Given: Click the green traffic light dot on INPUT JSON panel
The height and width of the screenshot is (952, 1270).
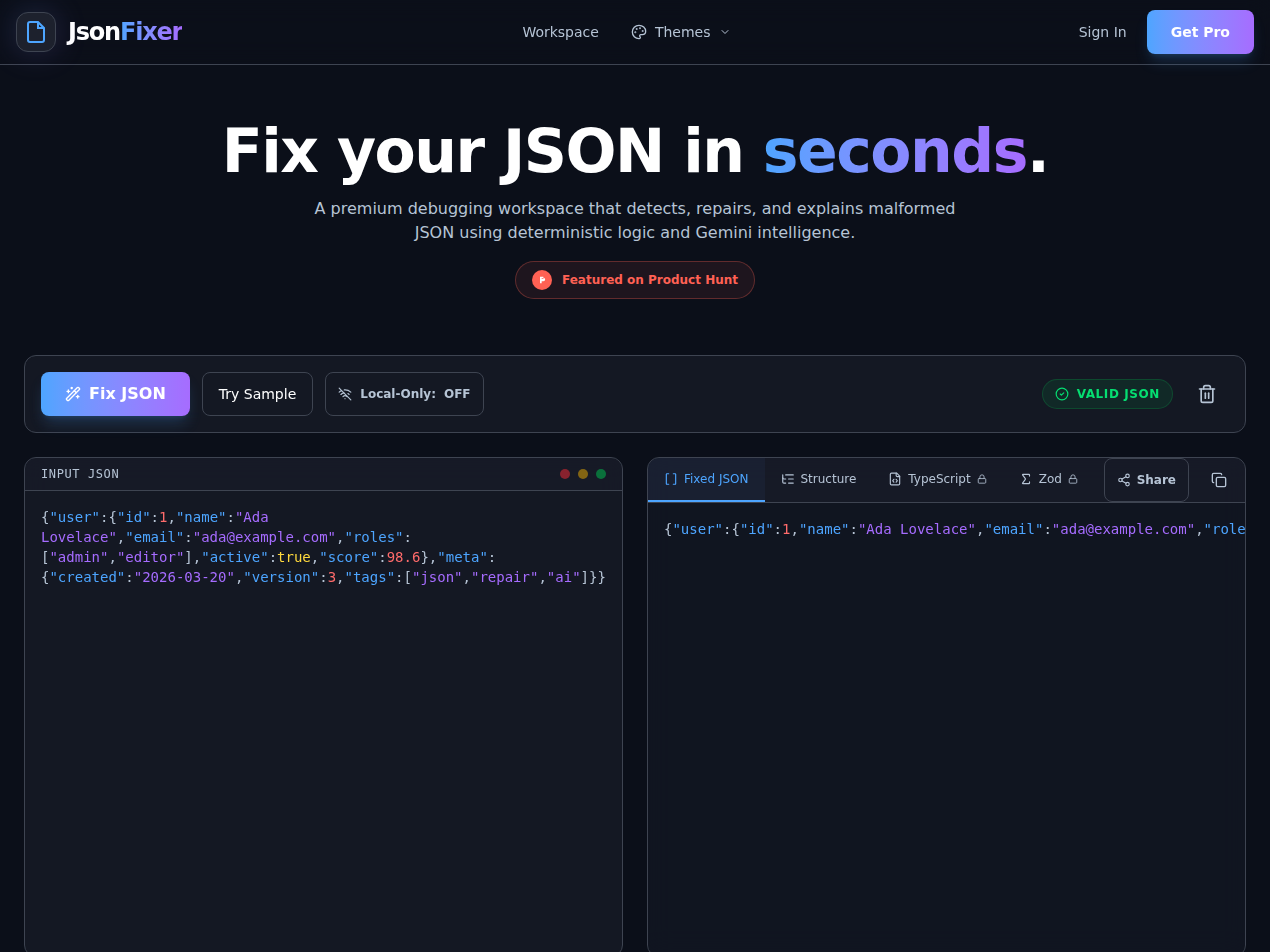Looking at the screenshot, I should pyautogui.click(x=601, y=474).
